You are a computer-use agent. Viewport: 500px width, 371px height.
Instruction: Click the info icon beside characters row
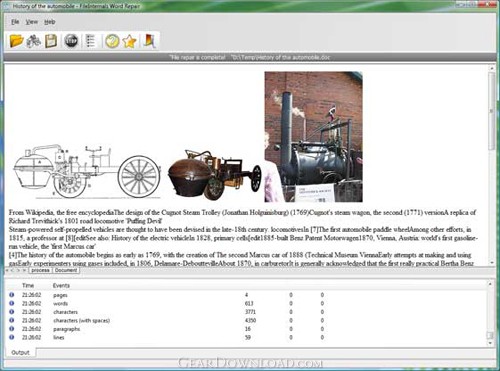point(12,312)
